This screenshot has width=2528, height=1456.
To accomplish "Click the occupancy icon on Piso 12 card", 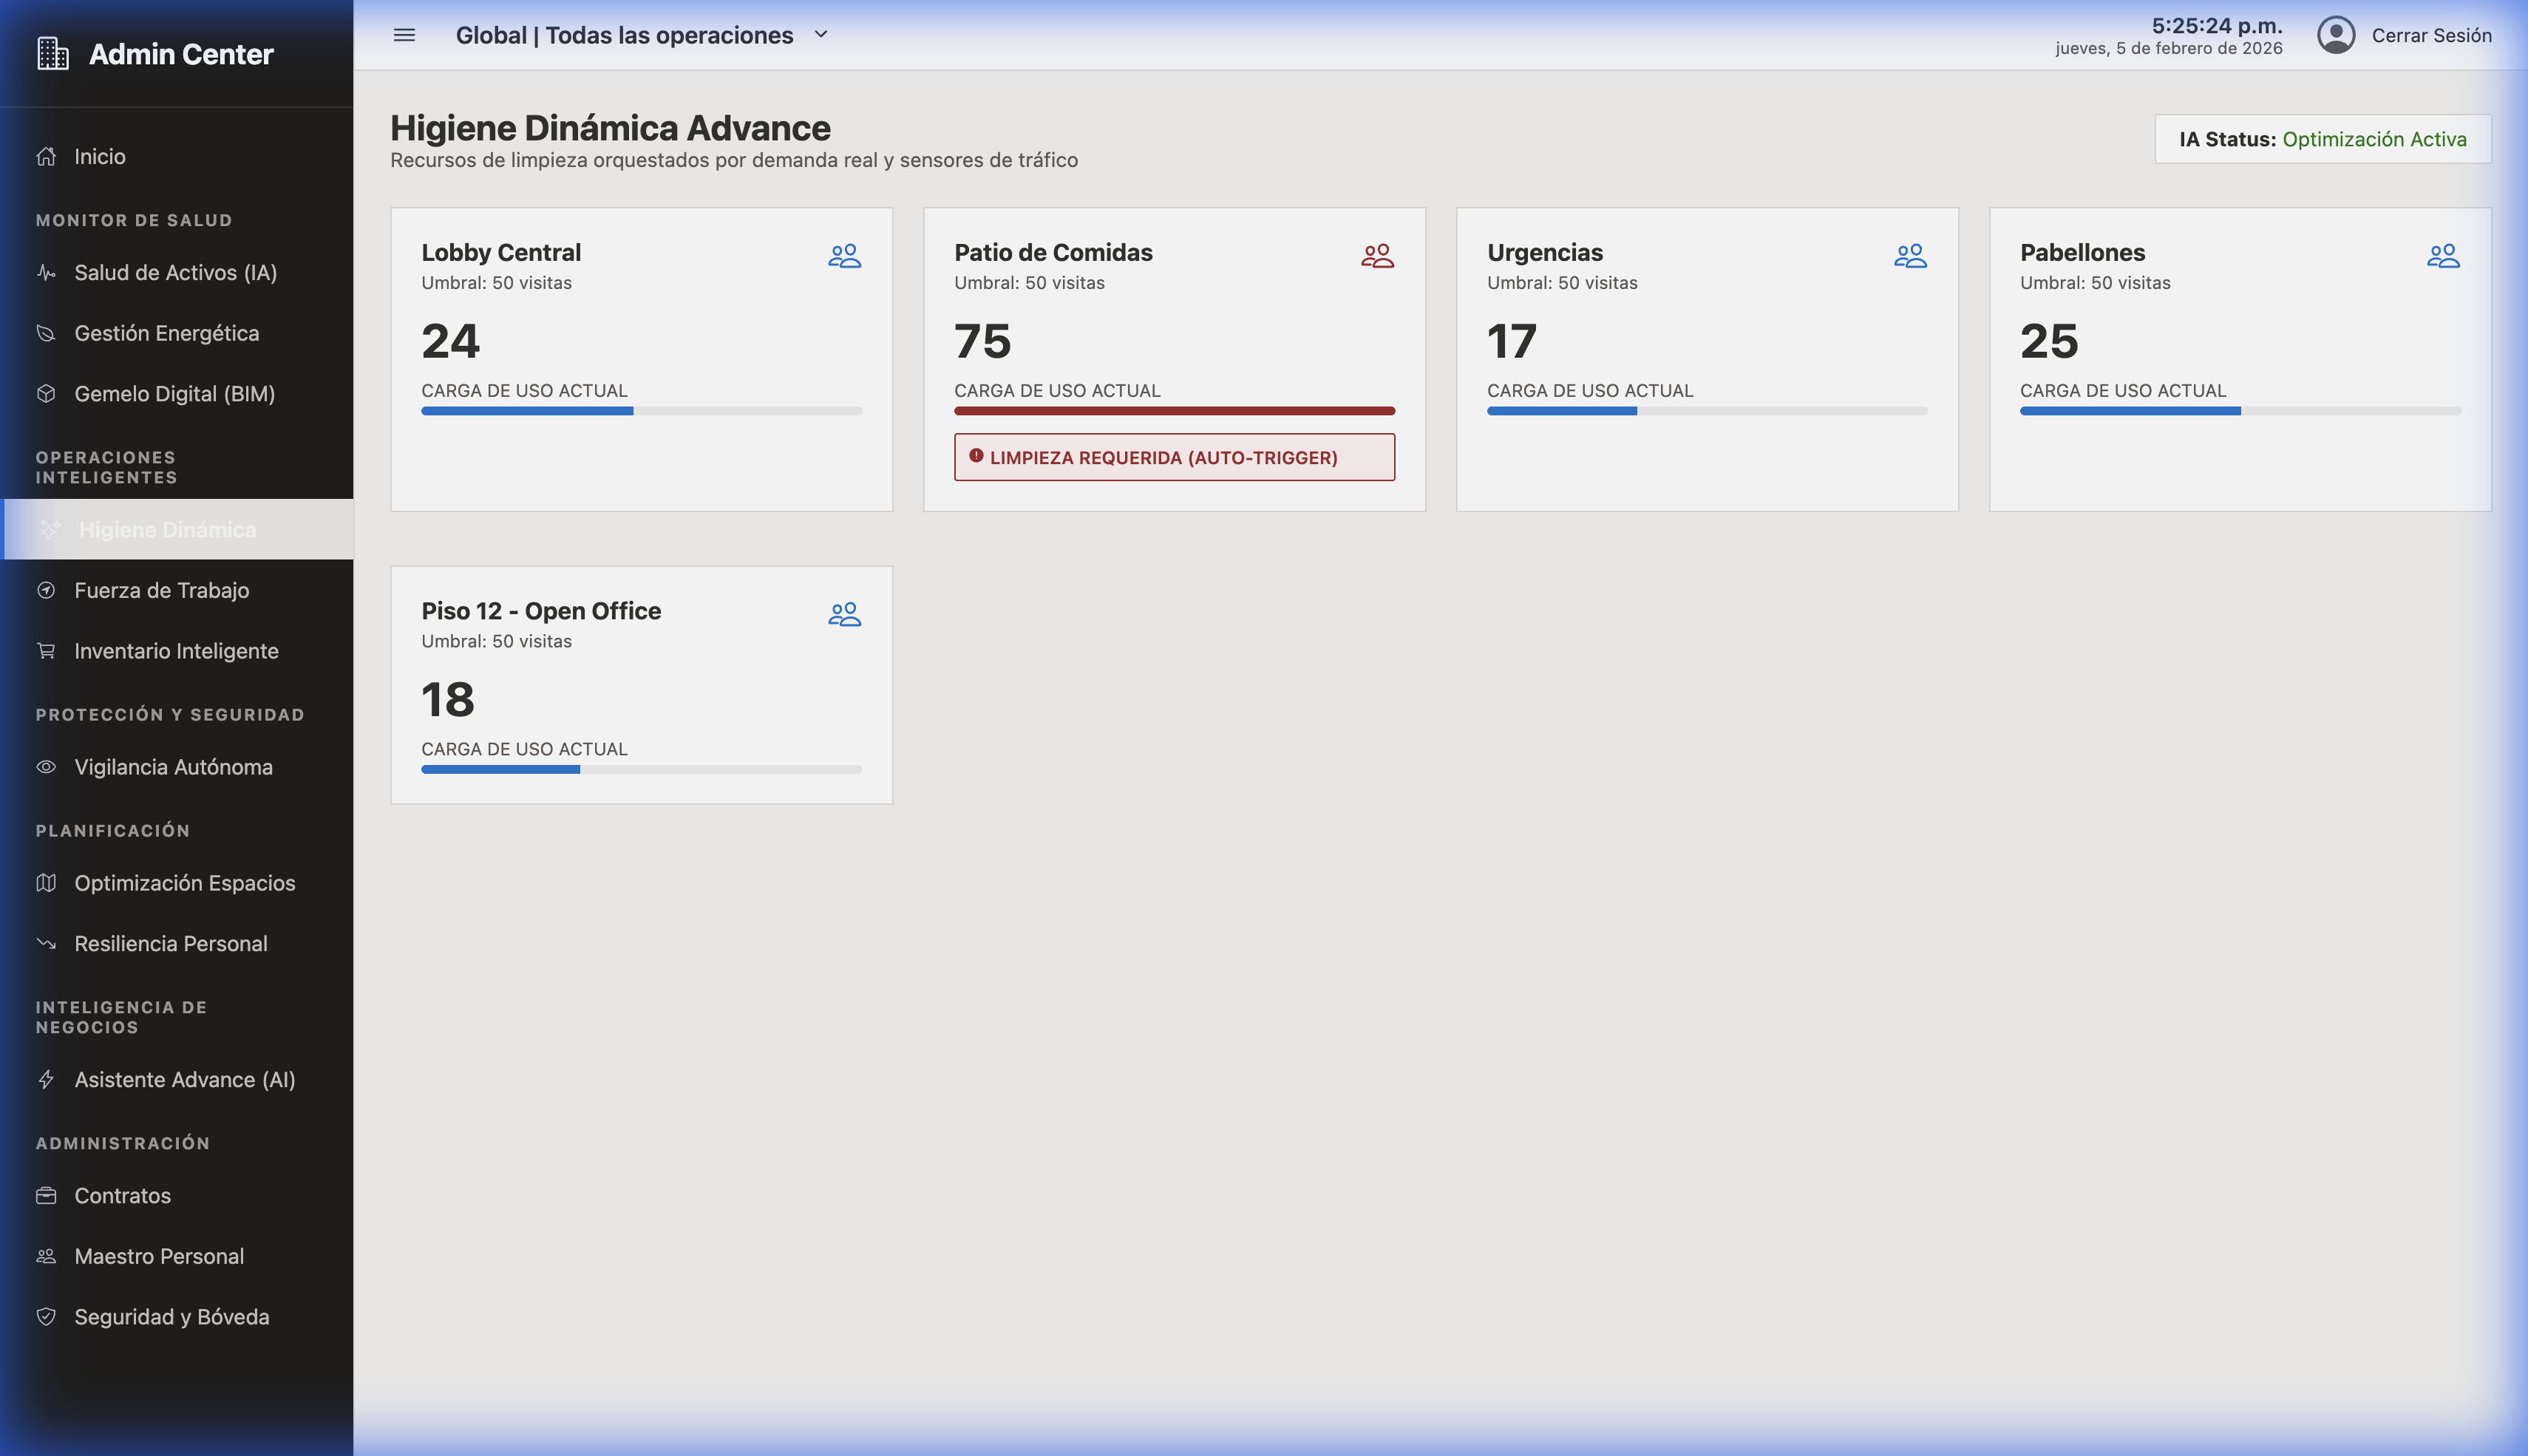I will click(844, 613).
